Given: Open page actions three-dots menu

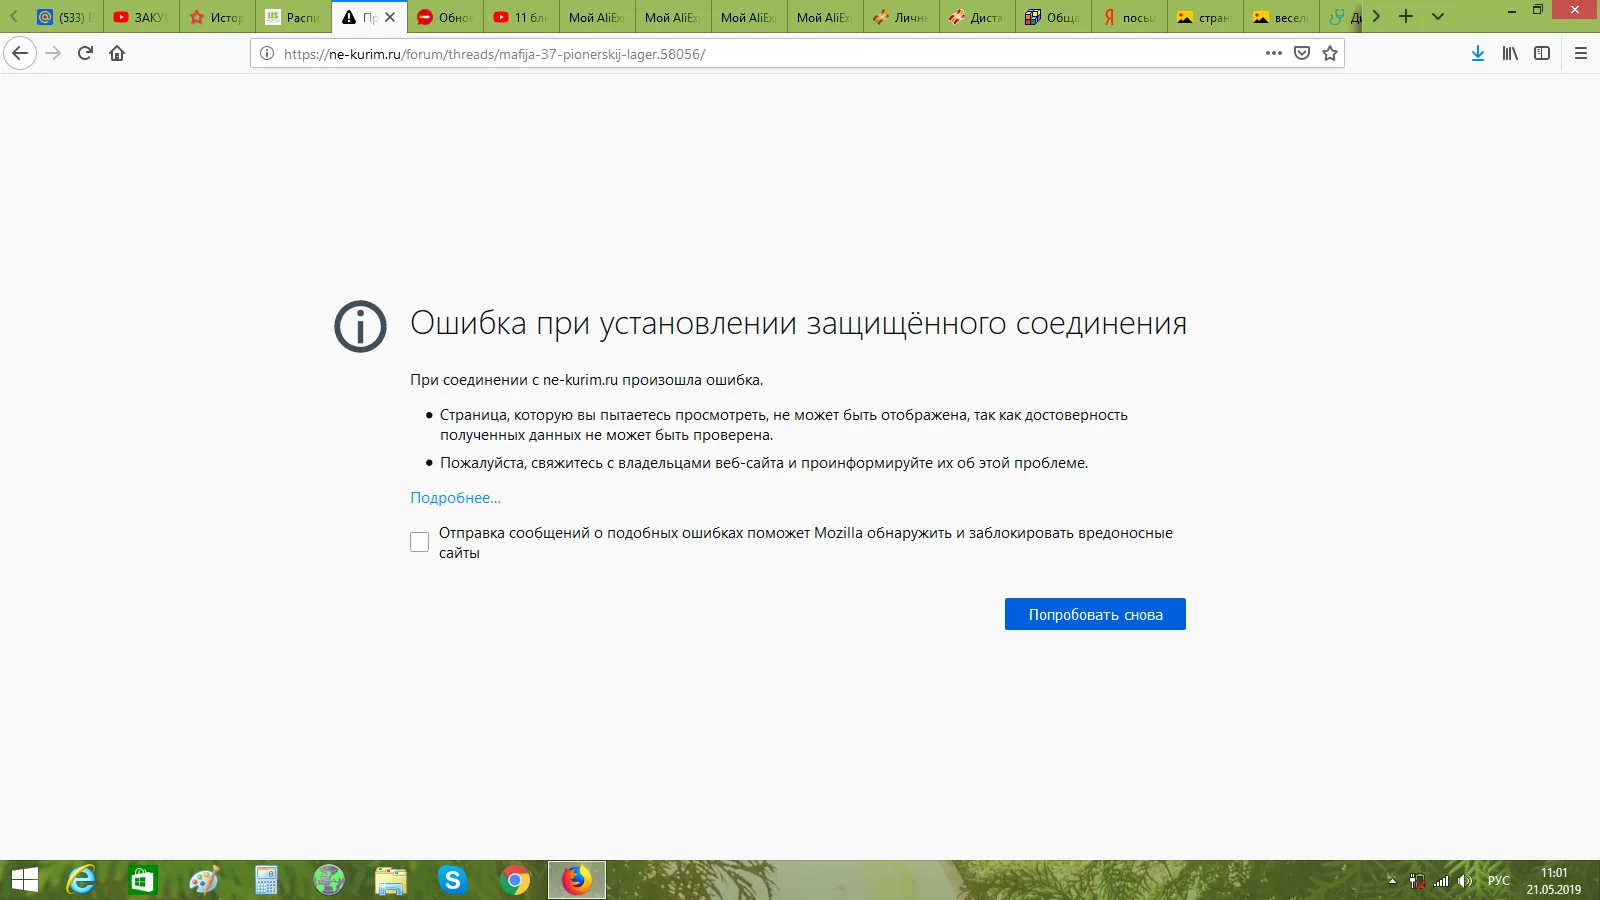Looking at the screenshot, I should point(1273,53).
